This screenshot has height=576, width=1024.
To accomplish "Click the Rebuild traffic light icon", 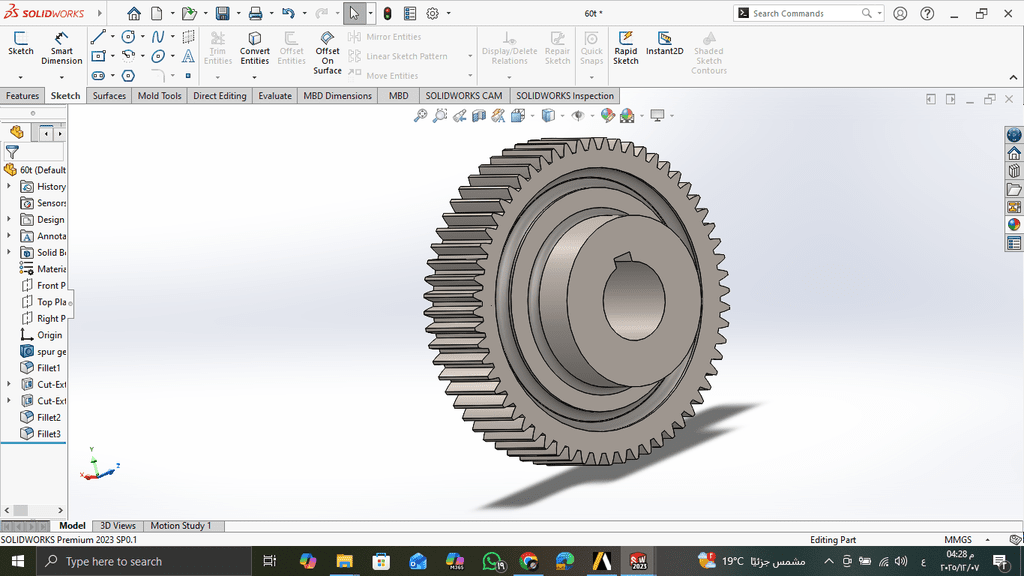I will (386, 14).
